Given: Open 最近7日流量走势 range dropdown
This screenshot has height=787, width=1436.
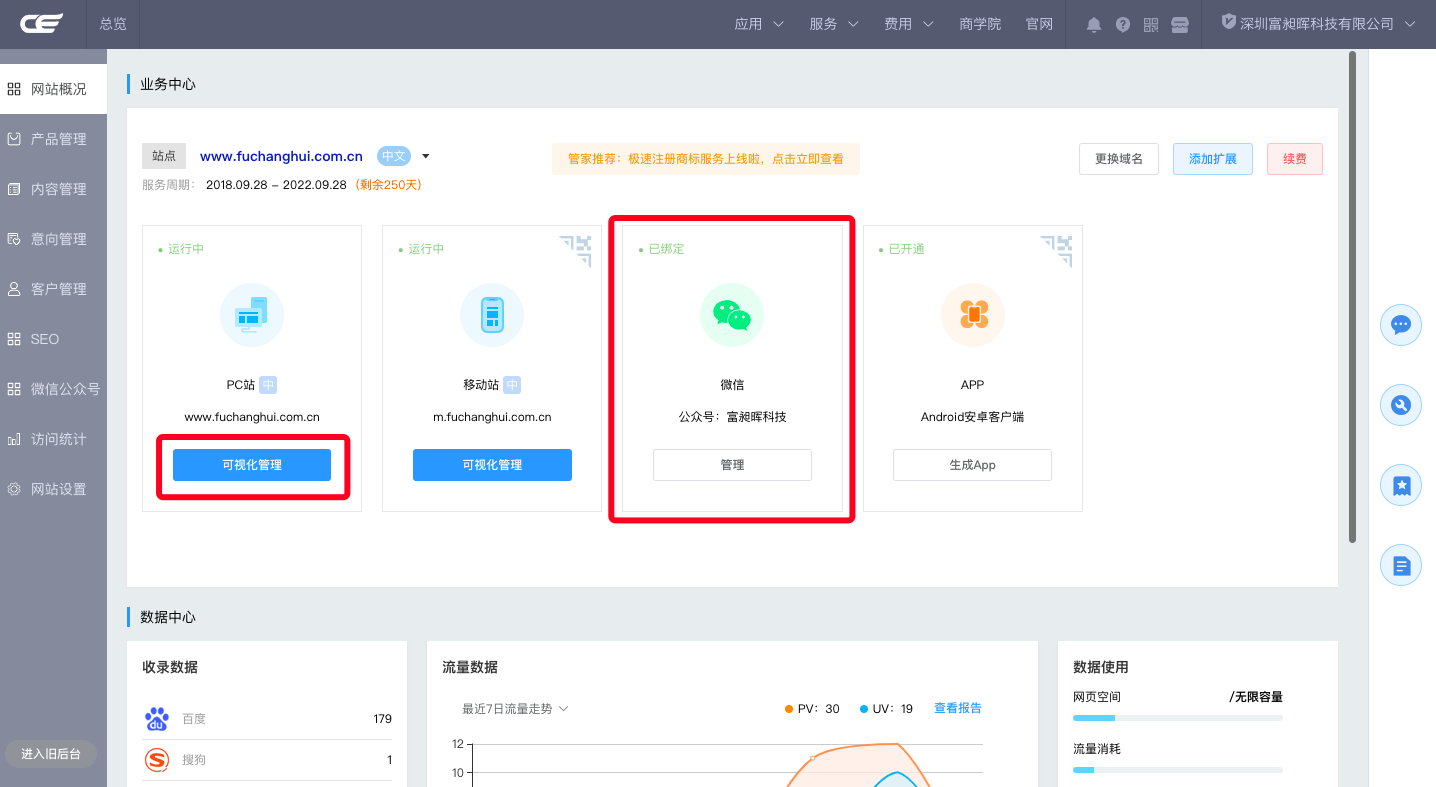Looking at the screenshot, I should point(515,709).
